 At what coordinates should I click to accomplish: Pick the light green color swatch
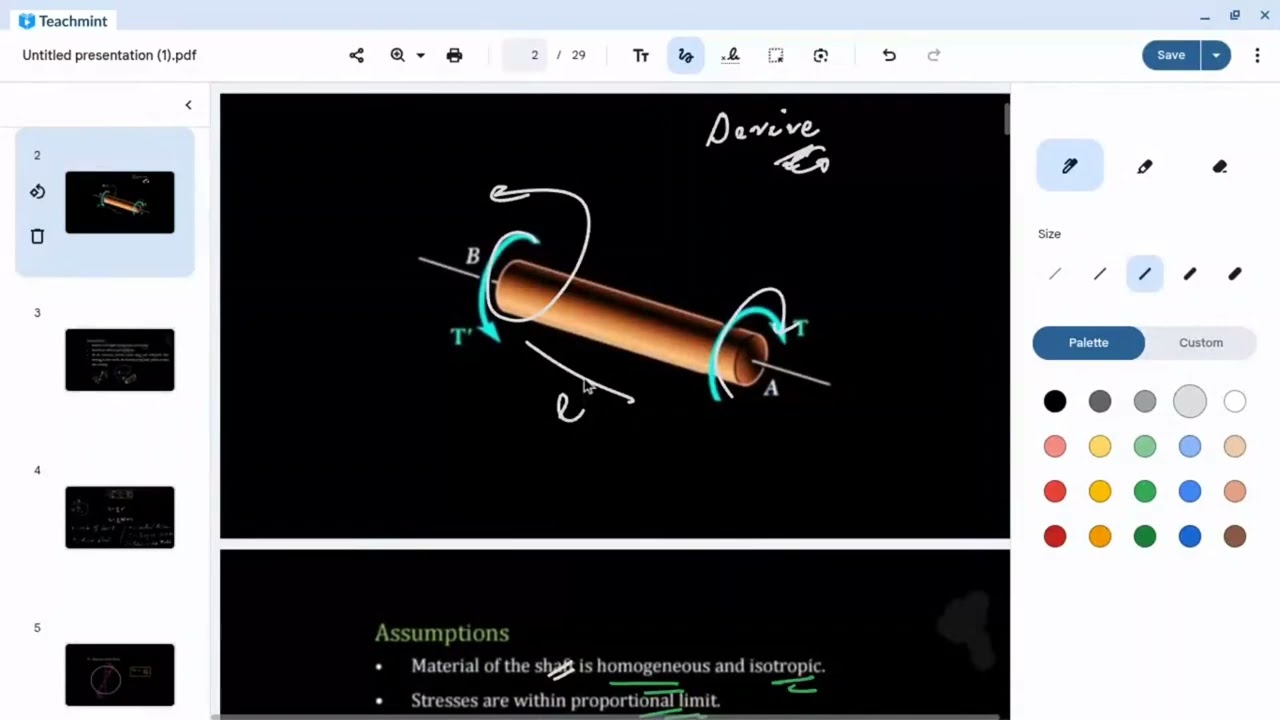[x=1145, y=446]
